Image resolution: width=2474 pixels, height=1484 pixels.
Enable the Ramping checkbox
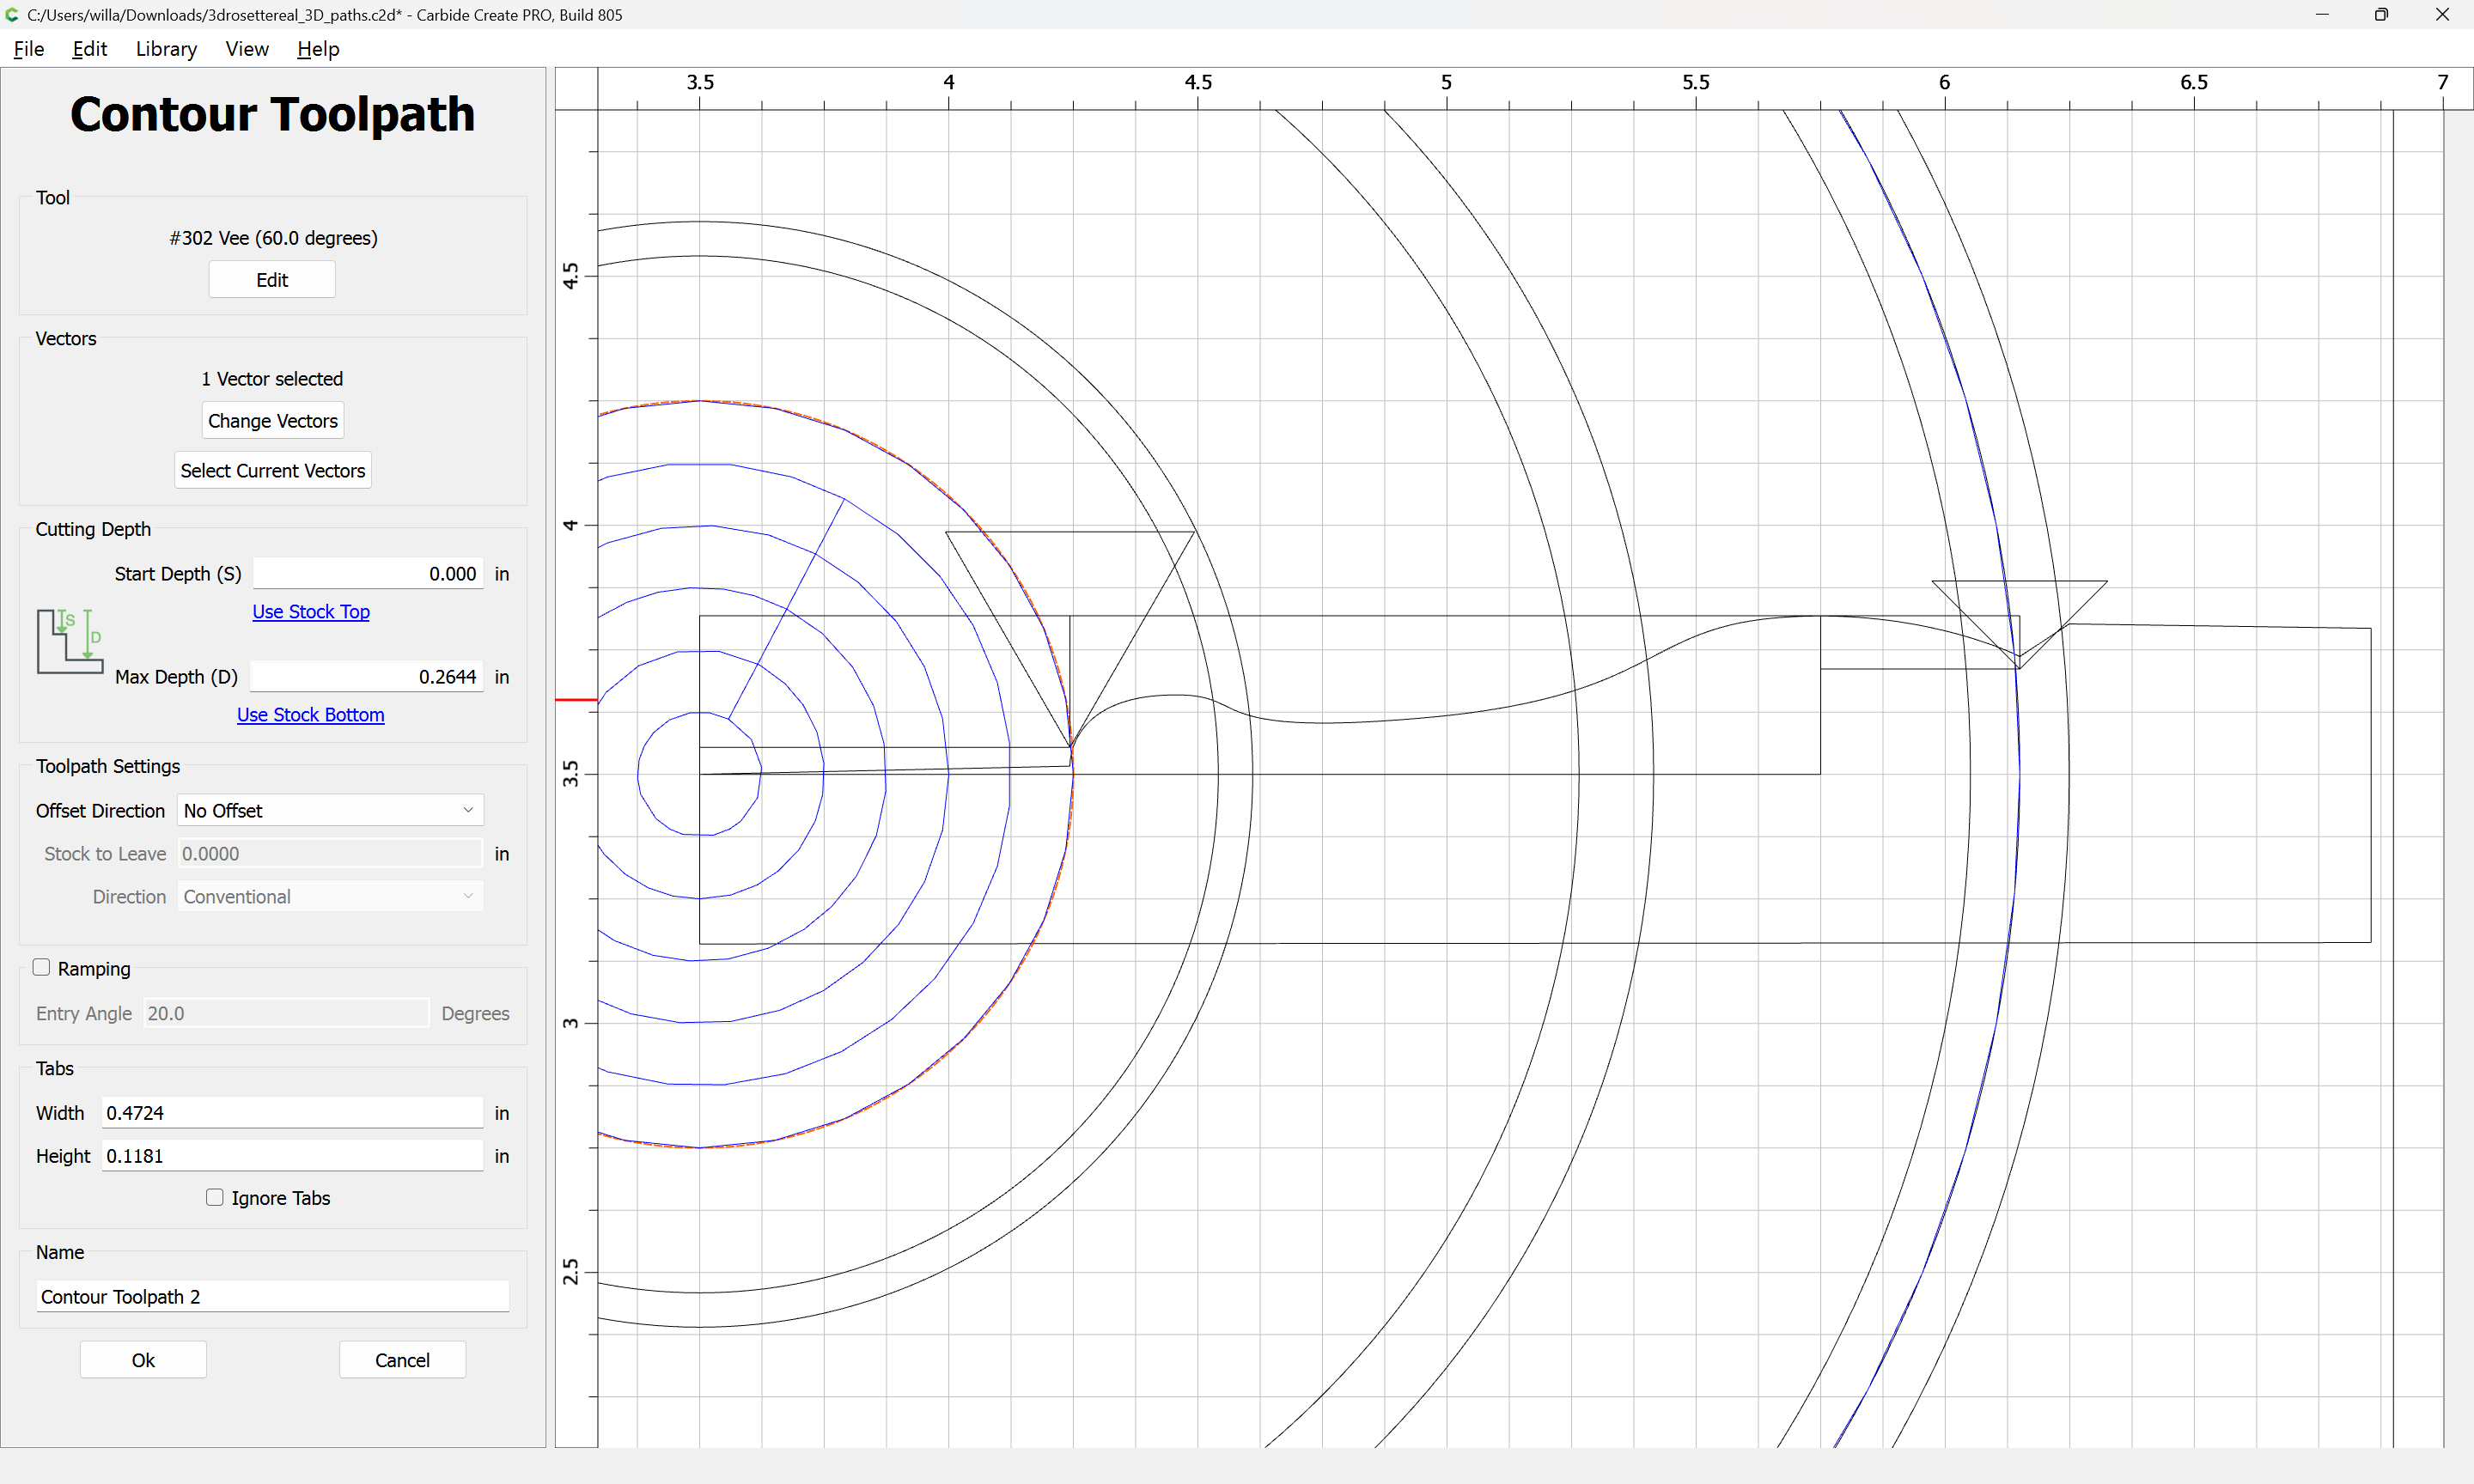tap(41, 968)
